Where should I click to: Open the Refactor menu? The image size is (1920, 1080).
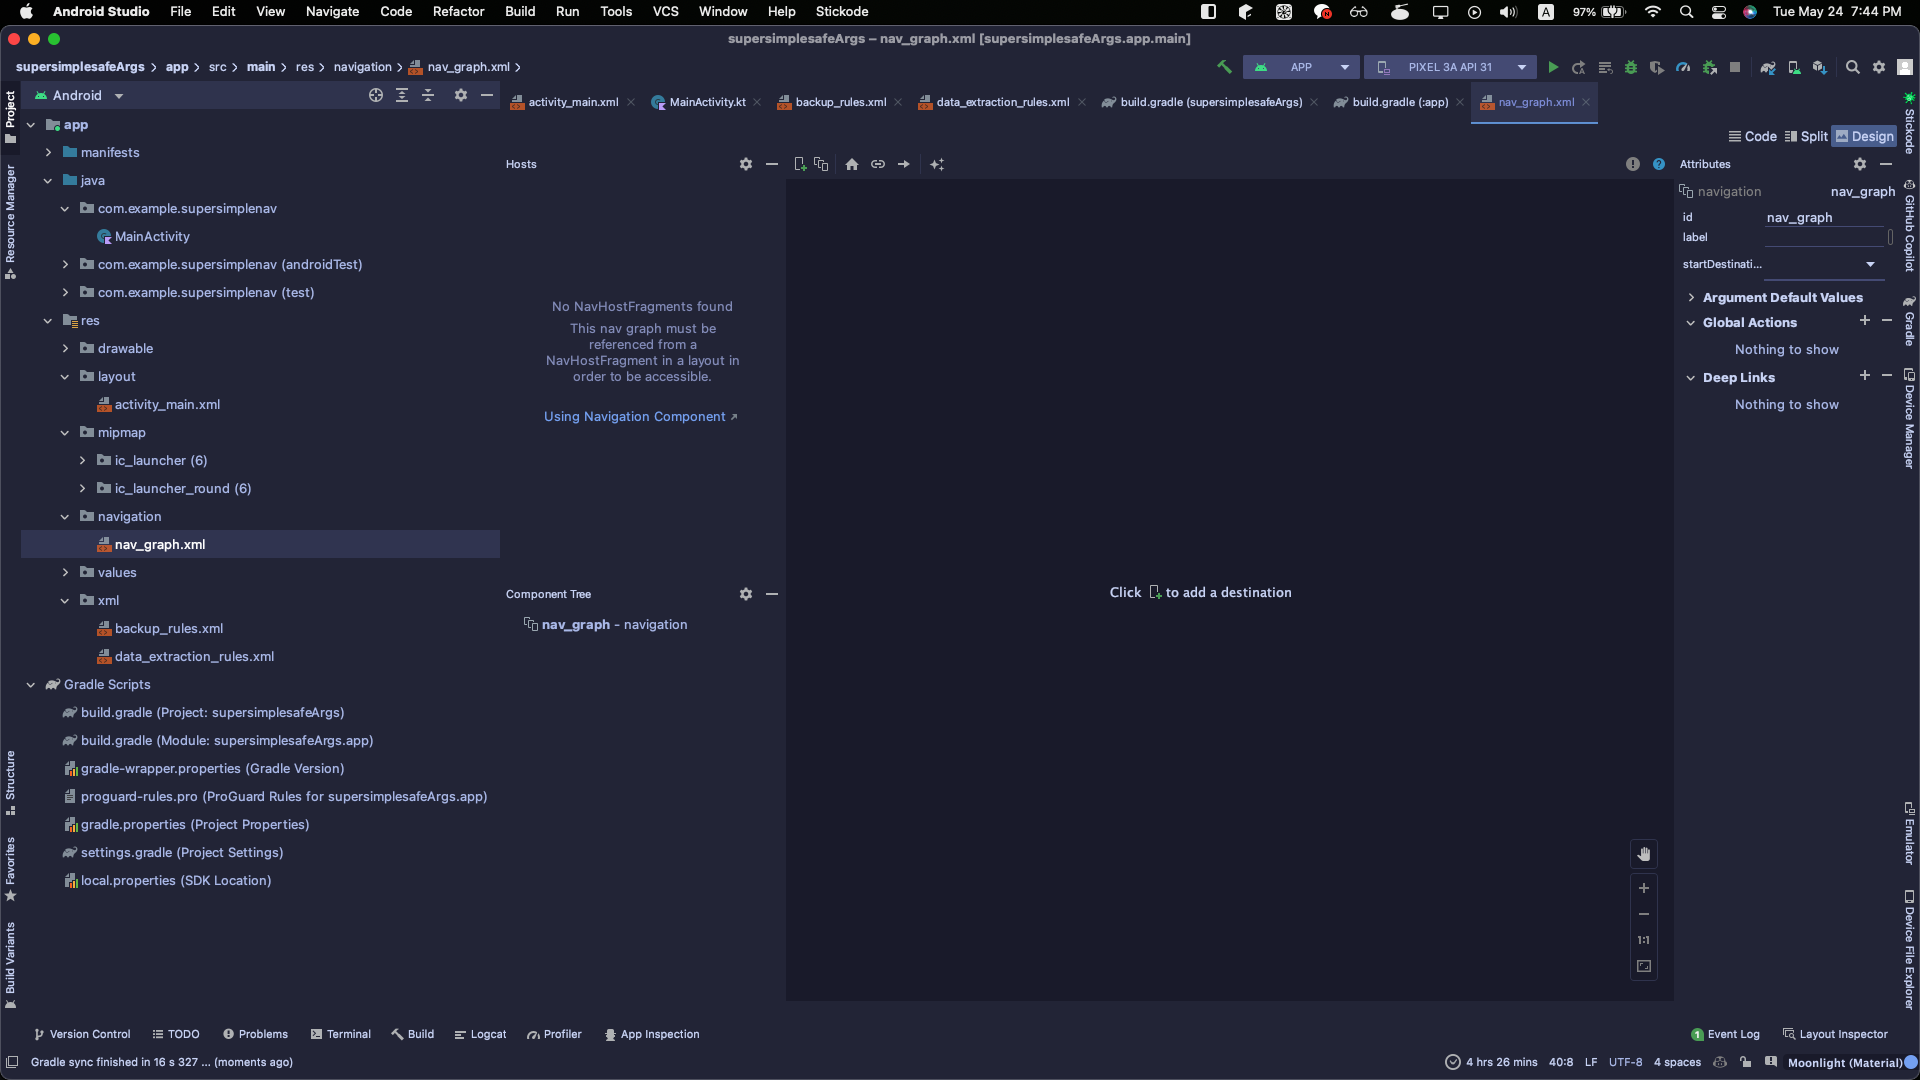point(458,11)
